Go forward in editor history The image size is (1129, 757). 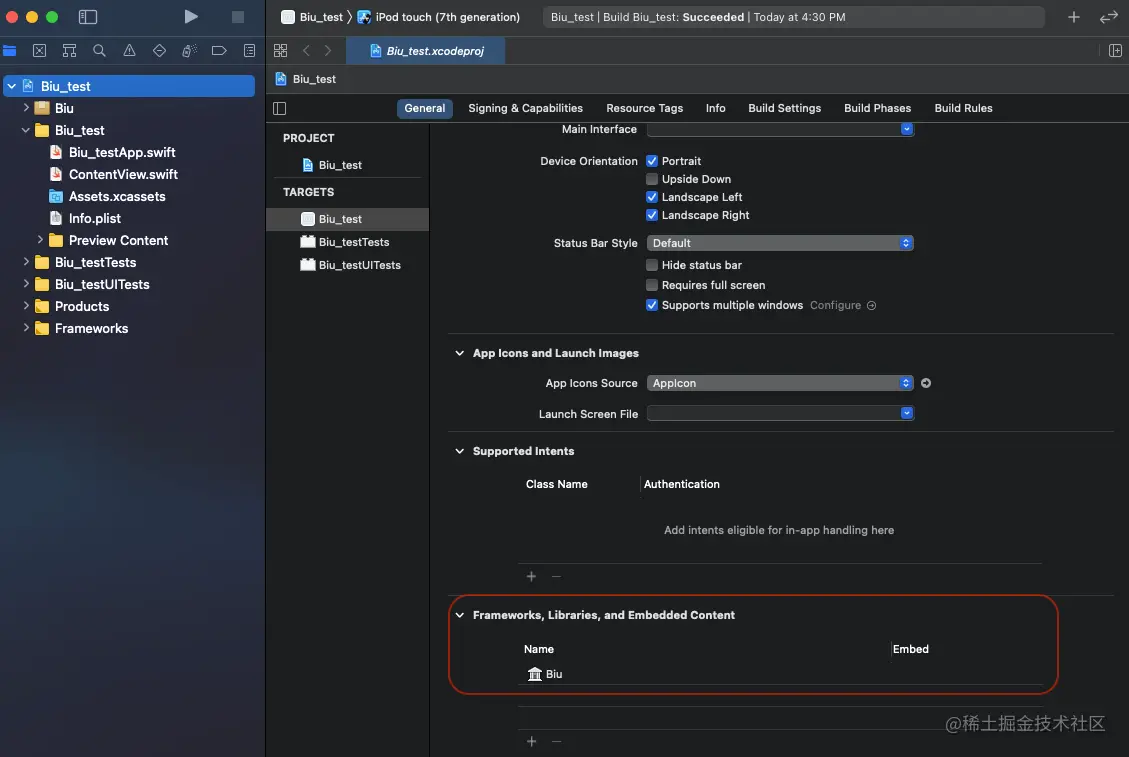[x=328, y=50]
